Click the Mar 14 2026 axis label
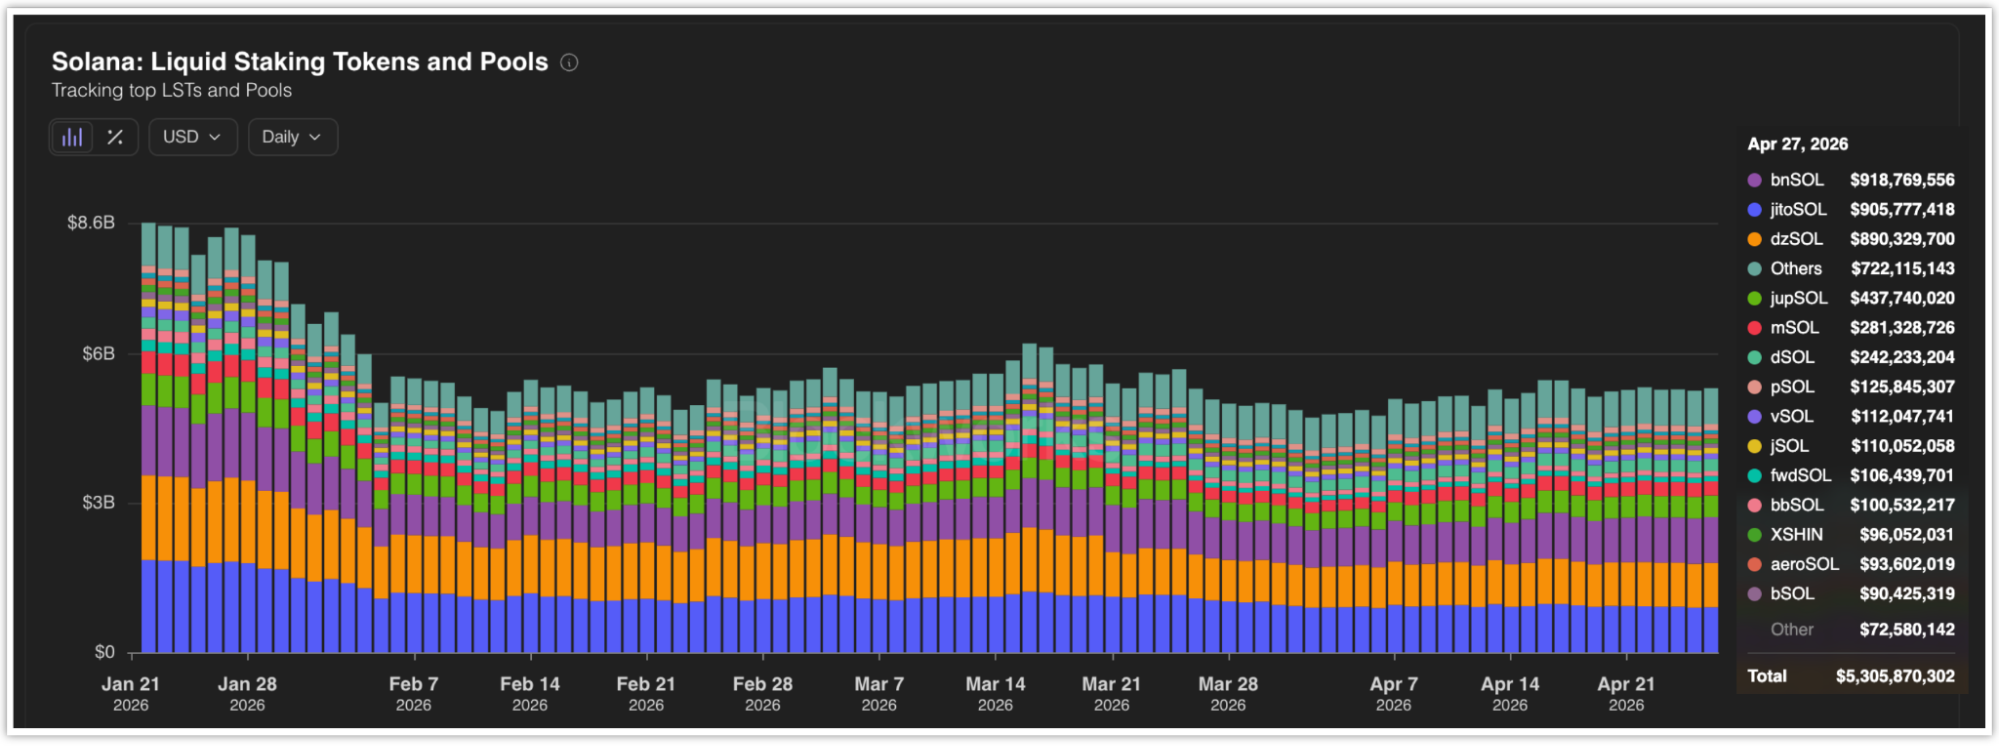The height and width of the screenshot is (749, 1999). click(x=995, y=693)
